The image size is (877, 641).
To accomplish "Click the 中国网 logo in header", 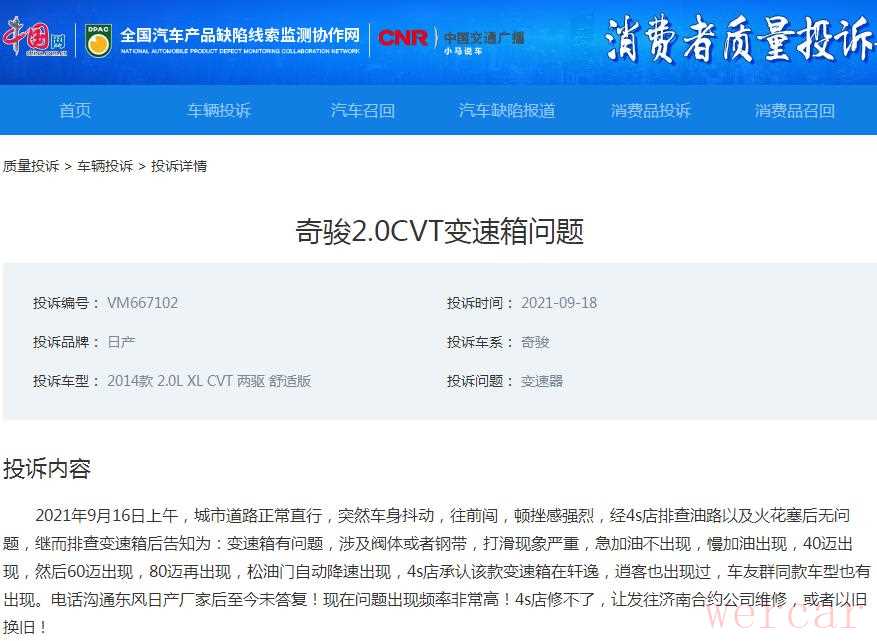I will (34, 39).
